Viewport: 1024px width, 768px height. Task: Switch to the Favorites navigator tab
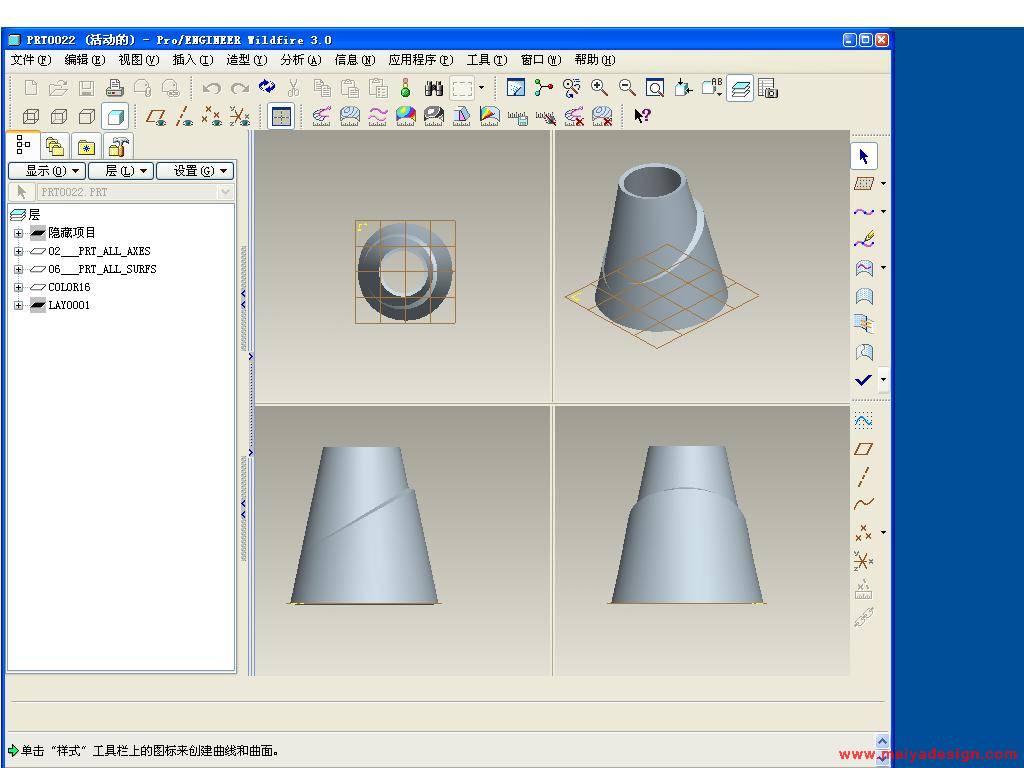coord(87,146)
